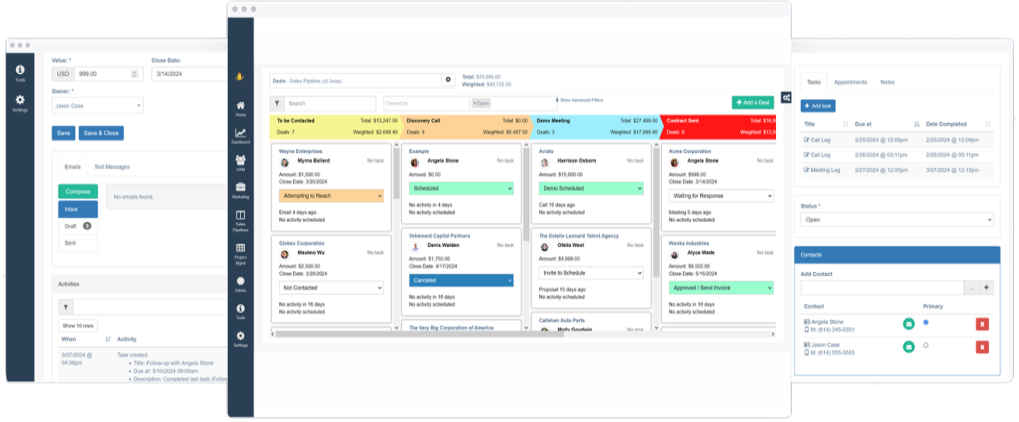The width and height of the screenshot is (1019, 422).
Task: Click the plus icon beside Add Contact field
Action: click(x=987, y=287)
